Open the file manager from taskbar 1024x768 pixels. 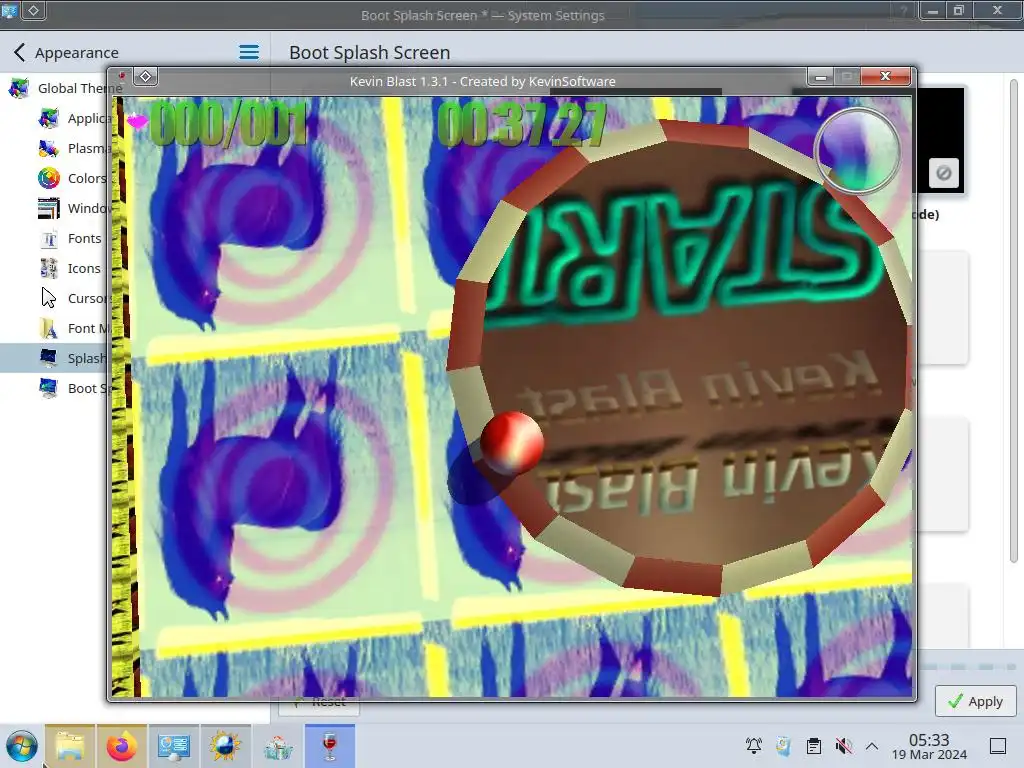pos(70,746)
